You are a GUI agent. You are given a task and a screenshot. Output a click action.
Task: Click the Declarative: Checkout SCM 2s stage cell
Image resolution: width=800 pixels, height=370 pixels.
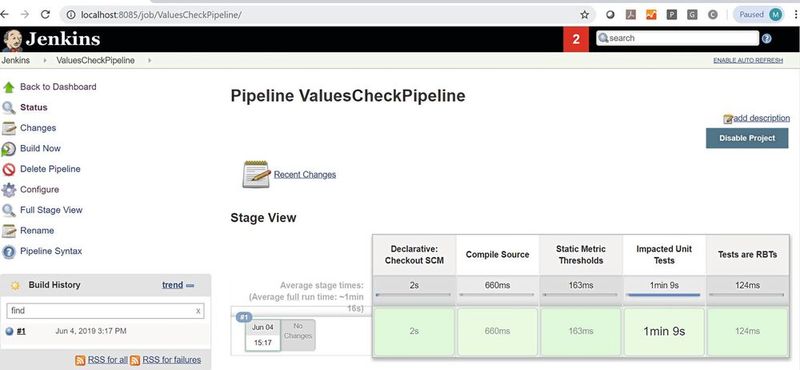tap(414, 331)
